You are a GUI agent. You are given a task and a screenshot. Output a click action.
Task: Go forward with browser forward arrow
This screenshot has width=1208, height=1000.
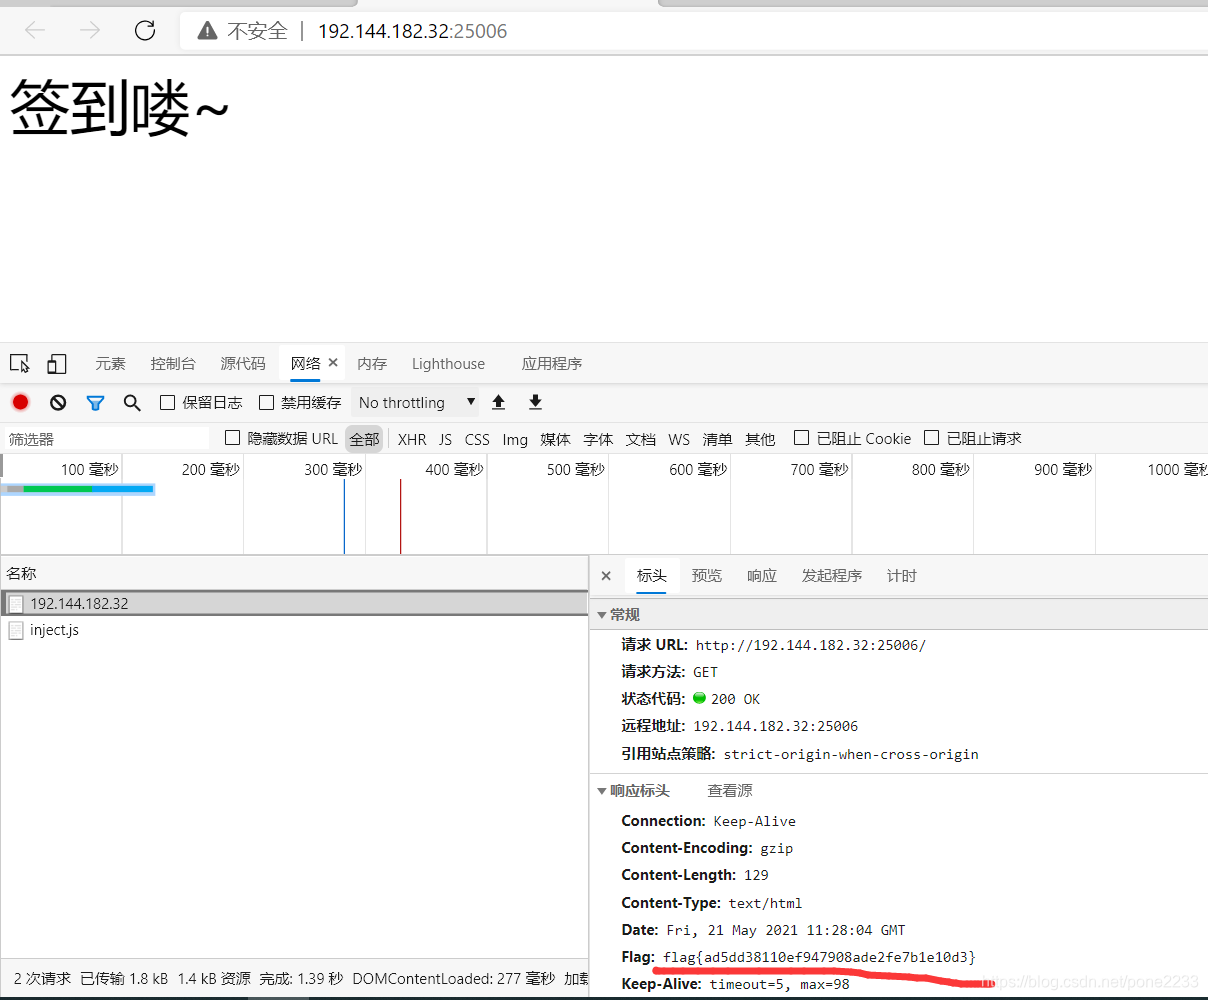90,31
